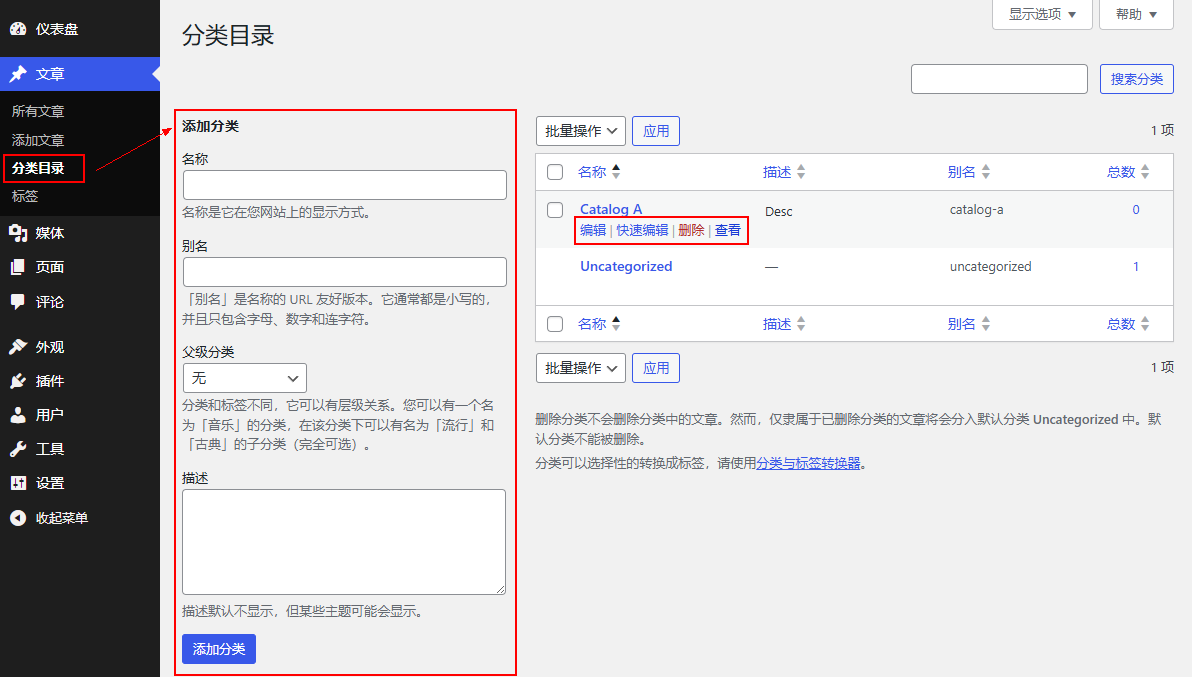
Task: Open the 父级分类 dropdown
Action: 245,378
